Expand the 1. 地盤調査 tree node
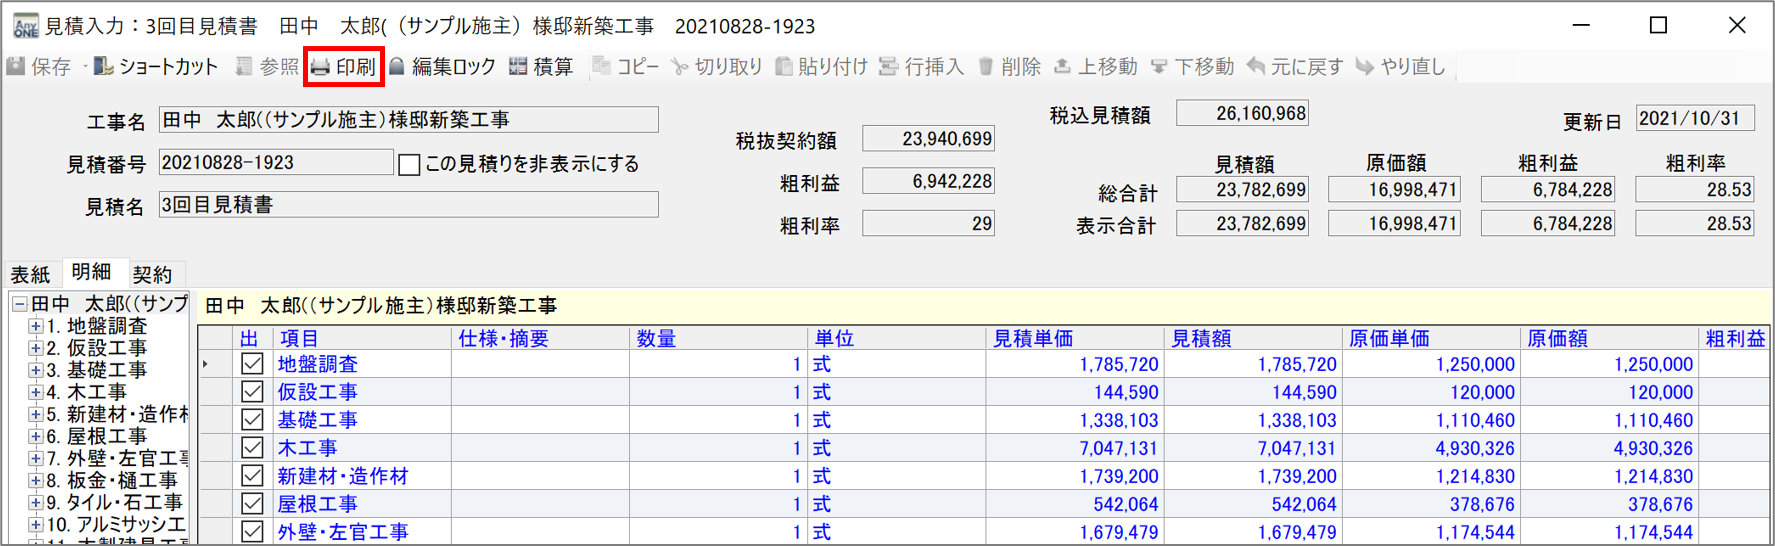 pos(35,327)
